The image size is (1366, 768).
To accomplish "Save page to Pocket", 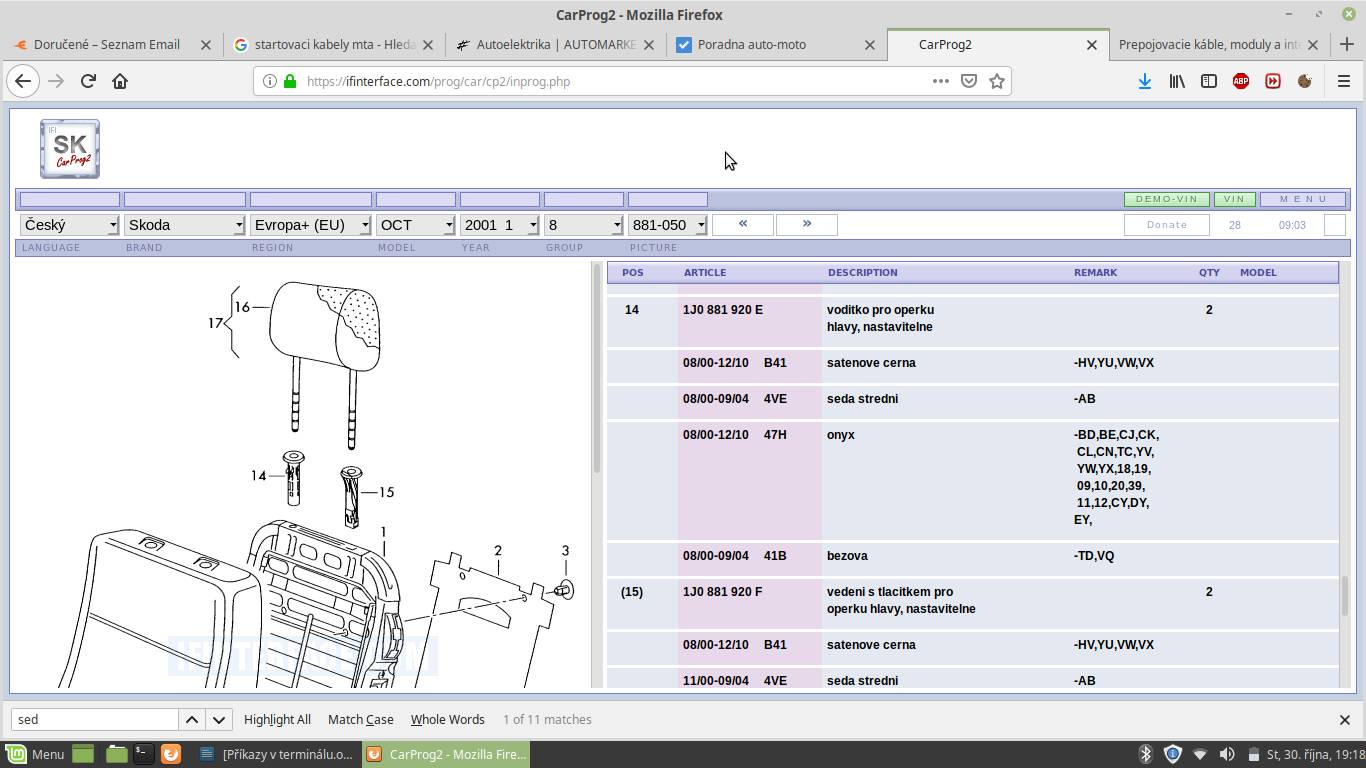I will pyautogui.click(x=968, y=81).
